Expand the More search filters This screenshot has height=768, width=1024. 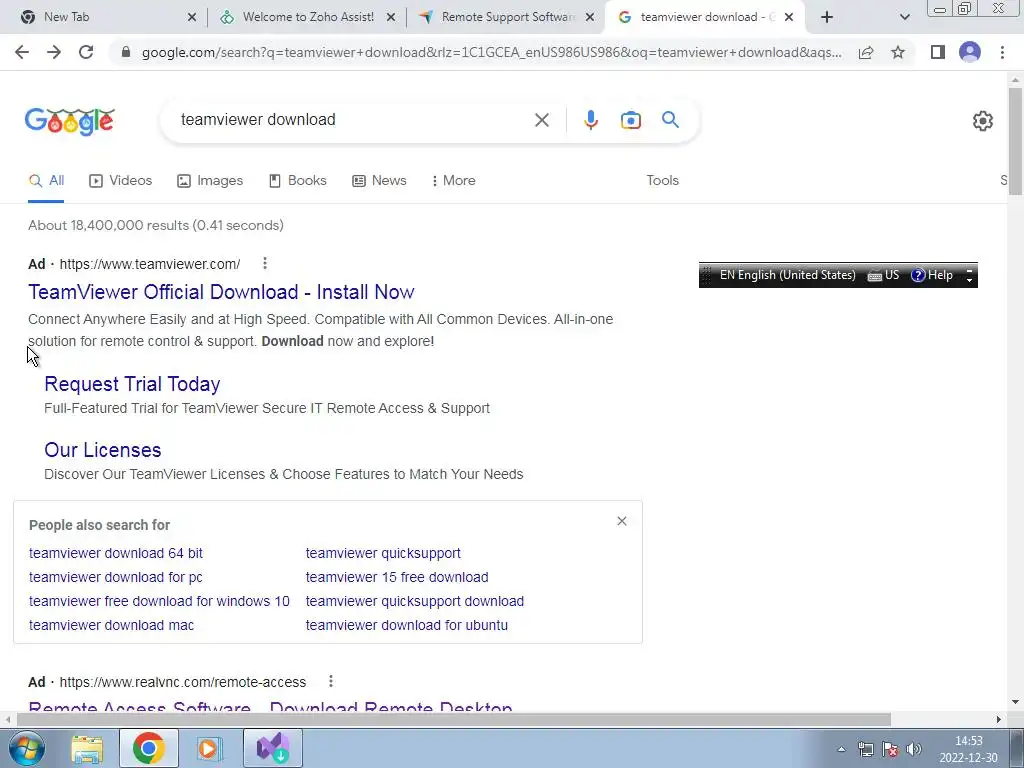[454, 180]
